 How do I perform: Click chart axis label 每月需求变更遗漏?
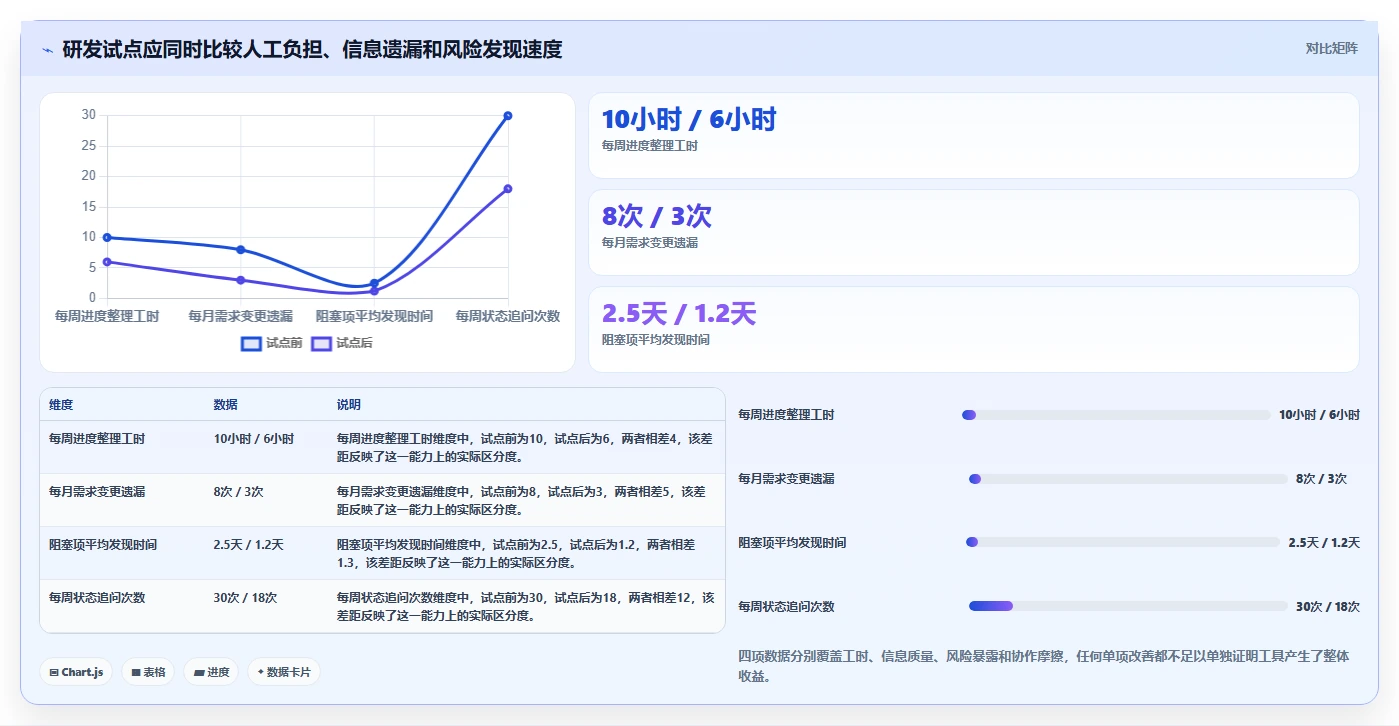241,316
